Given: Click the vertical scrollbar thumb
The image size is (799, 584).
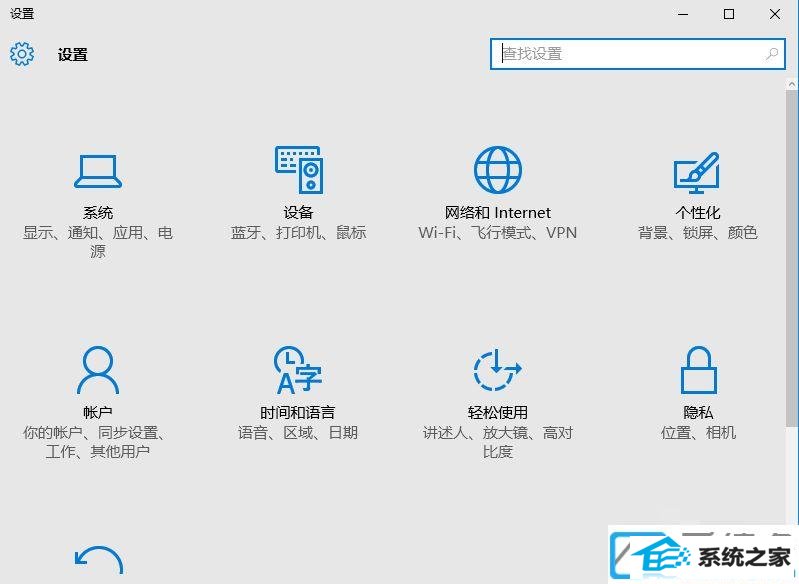Looking at the screenshot, I should click(x=792, y=258).
